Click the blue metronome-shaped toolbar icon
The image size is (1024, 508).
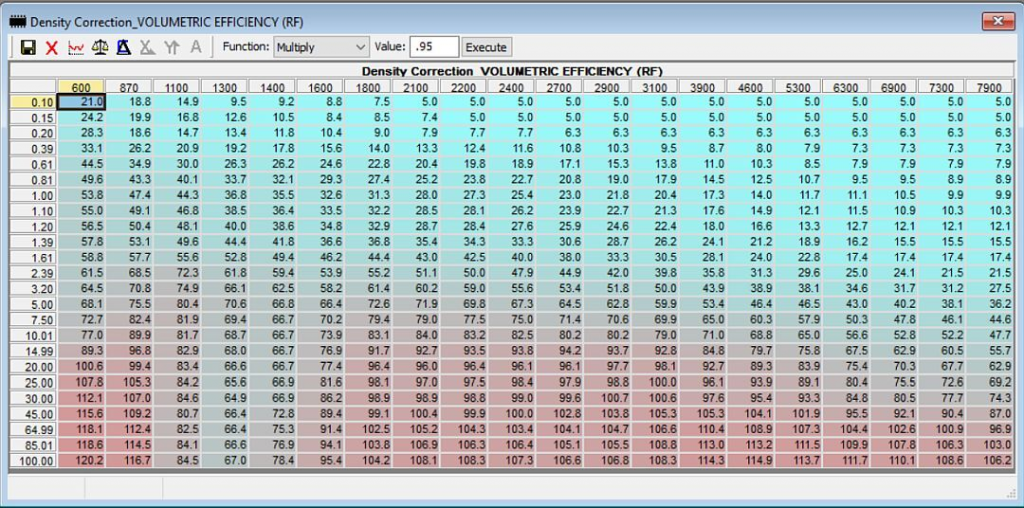(123, 47)
